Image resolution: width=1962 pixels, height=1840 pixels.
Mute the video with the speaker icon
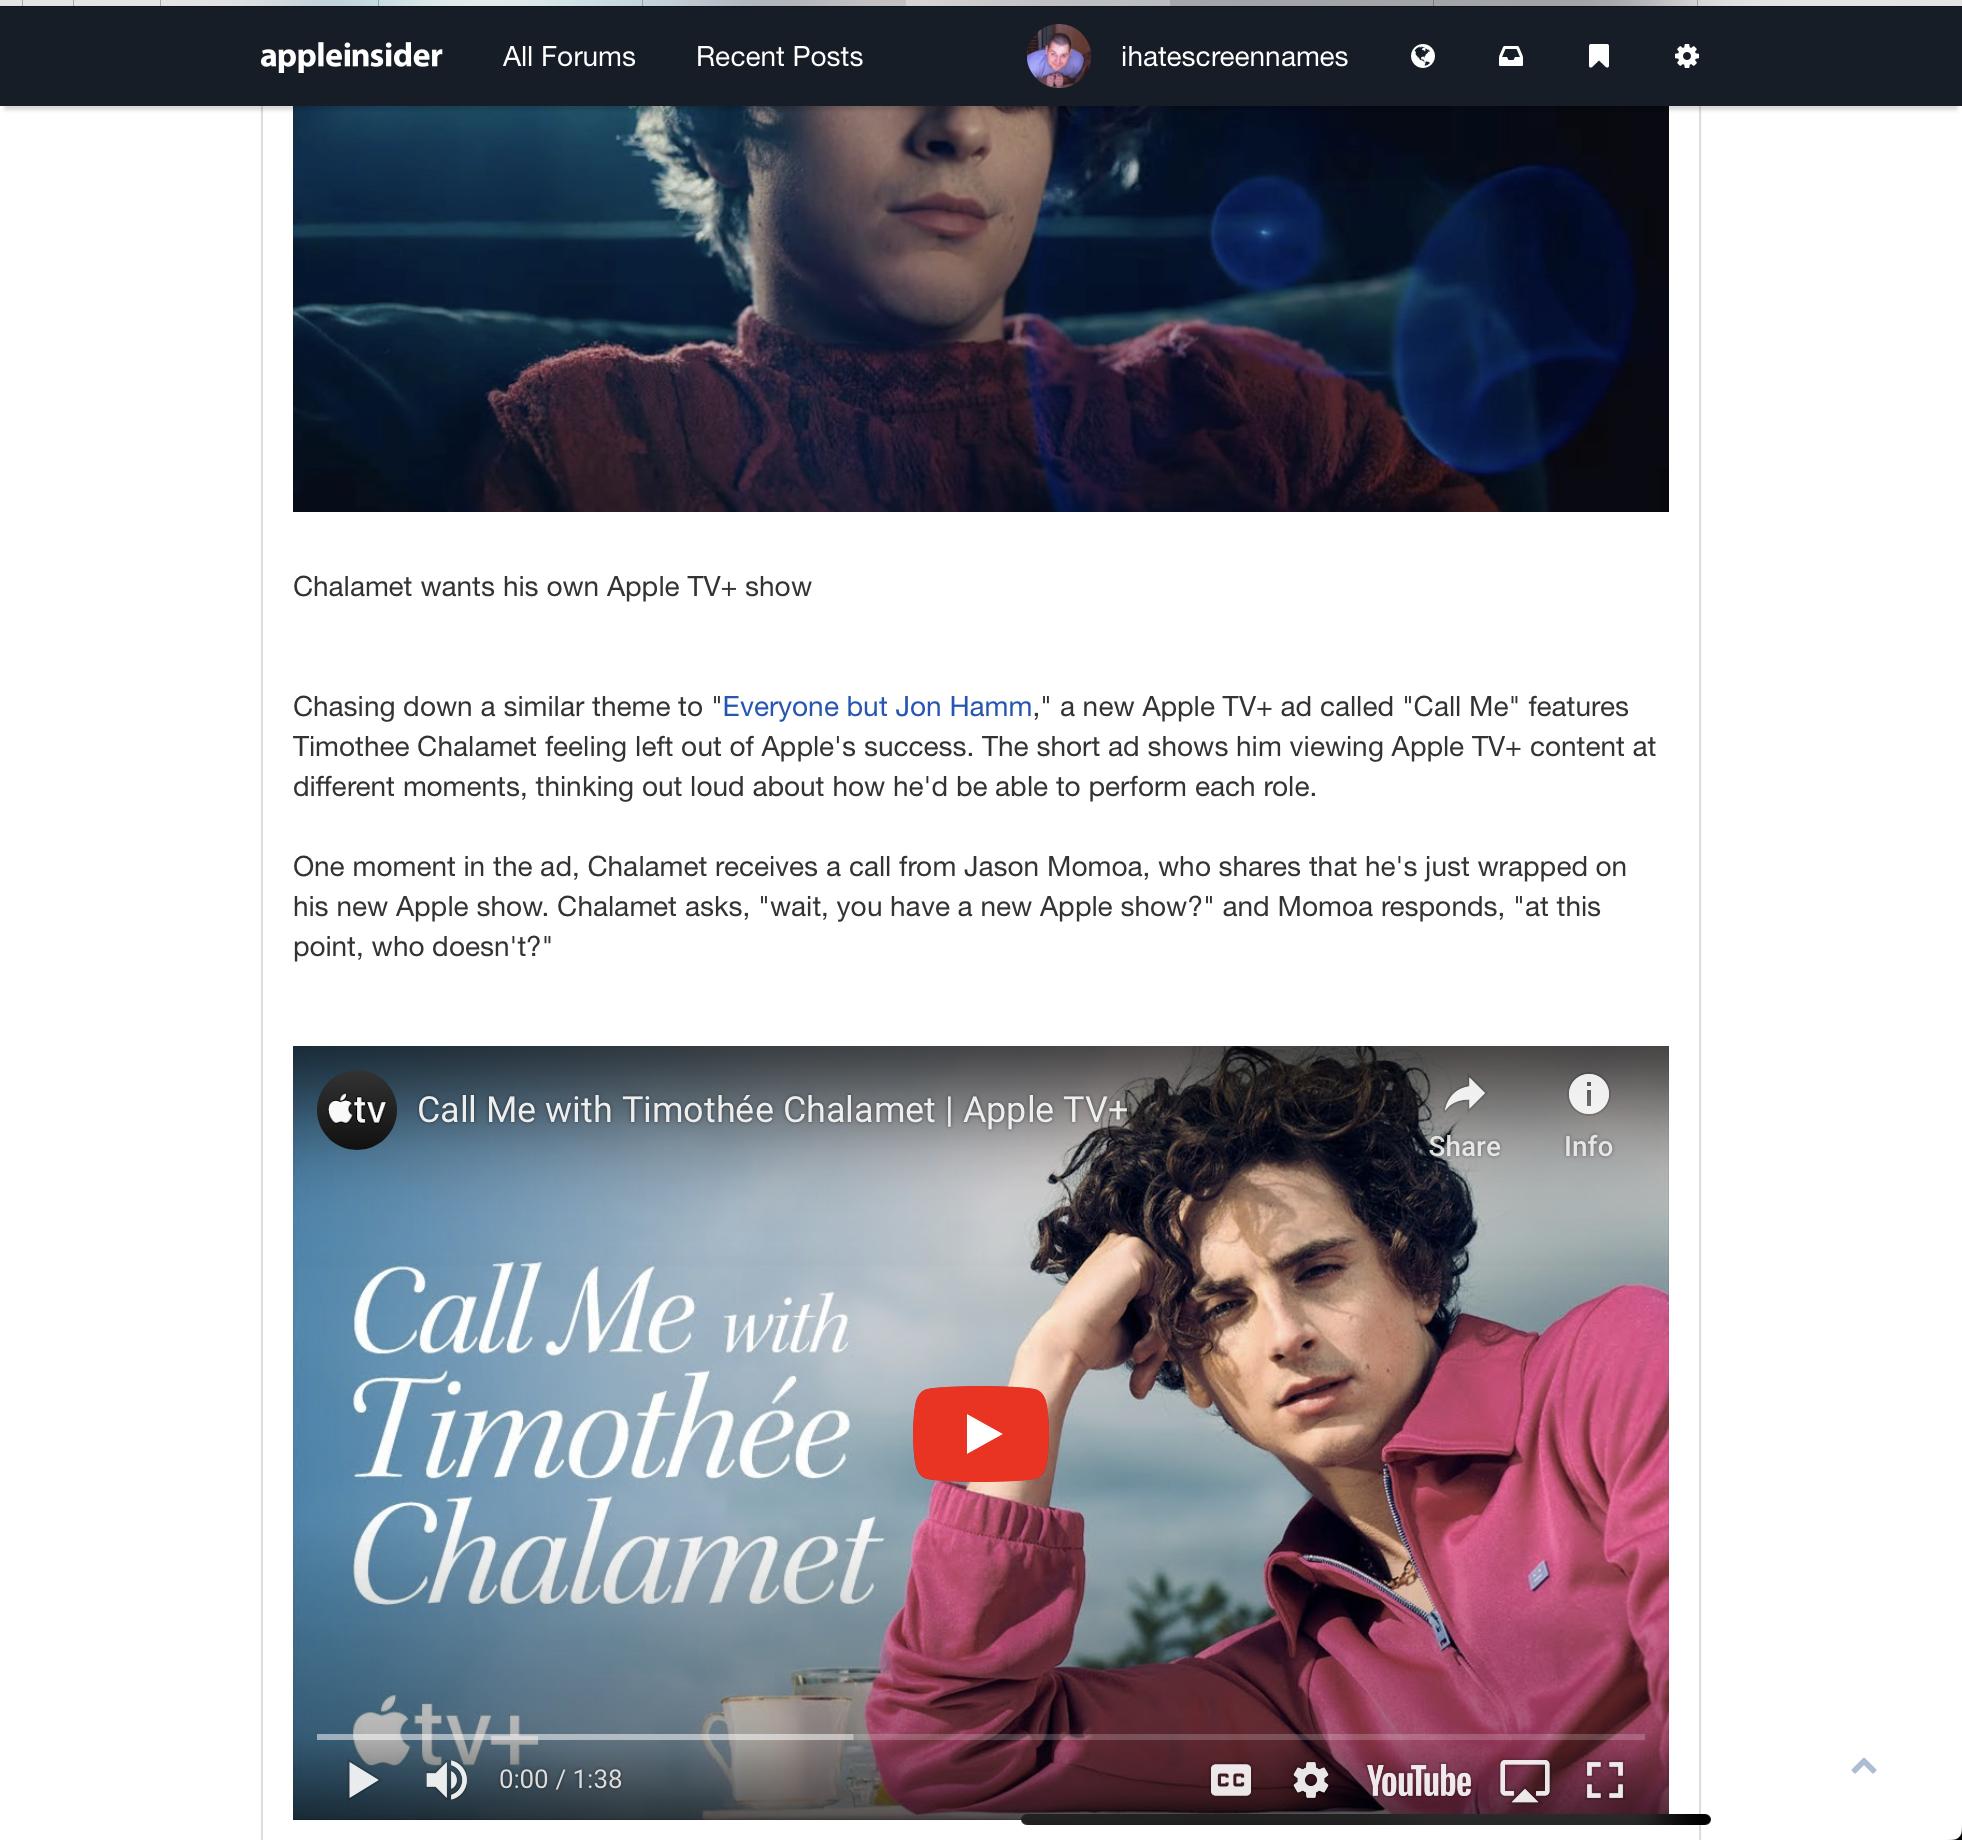(446, 1780)
